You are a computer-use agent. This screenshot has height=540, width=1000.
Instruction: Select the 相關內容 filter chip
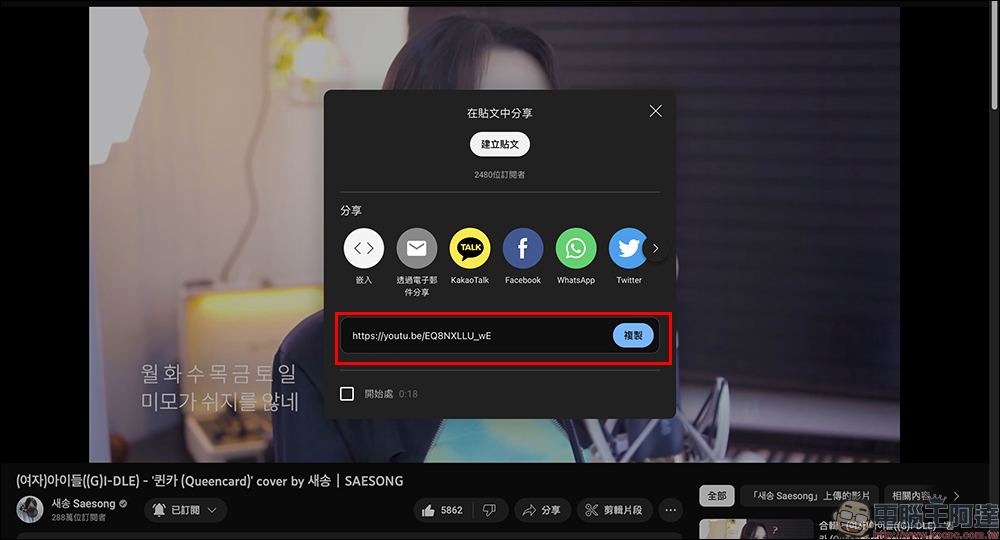point(913,495)
